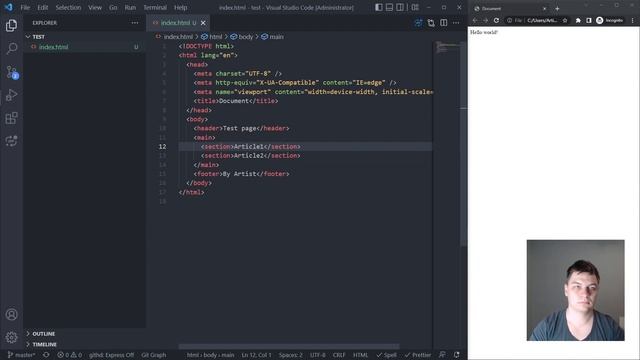The width and height of the screenshot is (640, 360).
Task: Click the VS Code logo icon
Action: pos(9,7)
